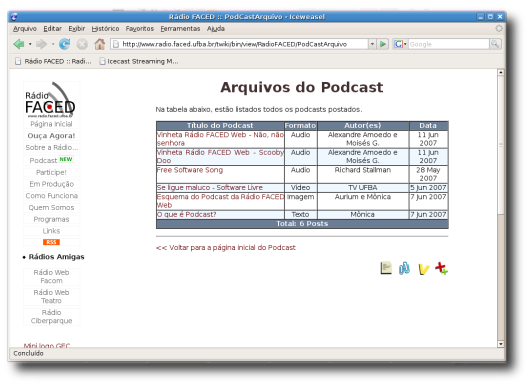Open the URL bar history dropdown
This screenshot has width=530, height=389.
click(372, 44)
